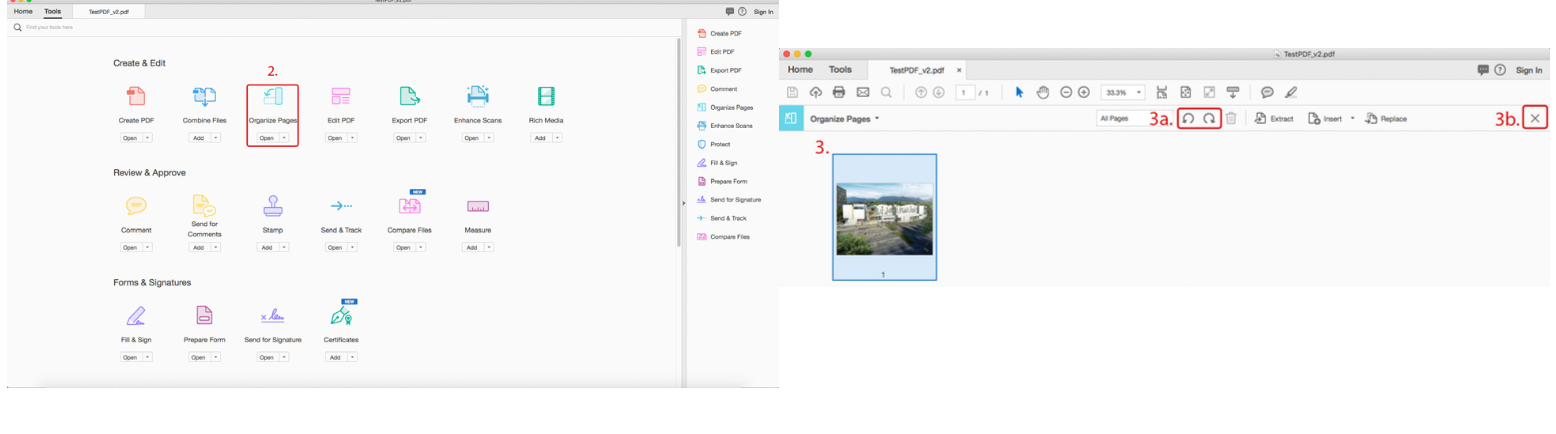Click the Comment tool icon in Review & Approve
Screen dimensions: 1556x434
pyautogui.click(x=136, y=205)
